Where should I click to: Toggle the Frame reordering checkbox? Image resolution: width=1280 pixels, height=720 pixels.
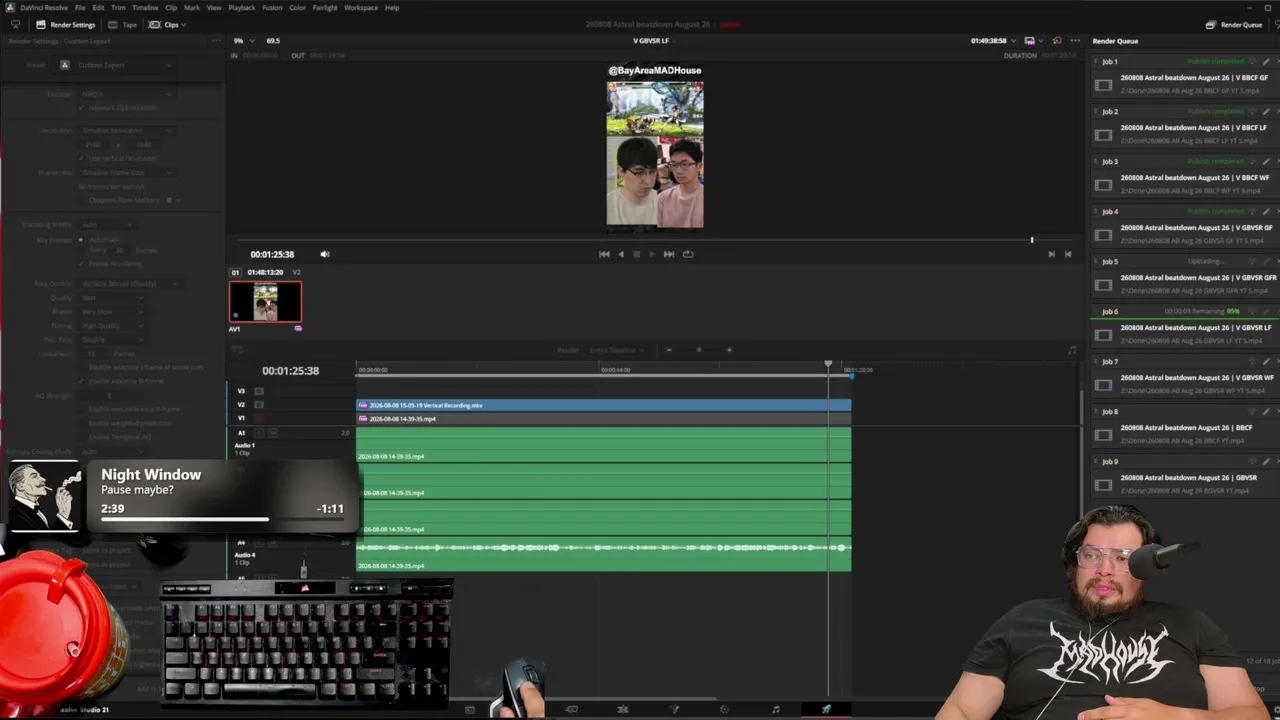81,264
